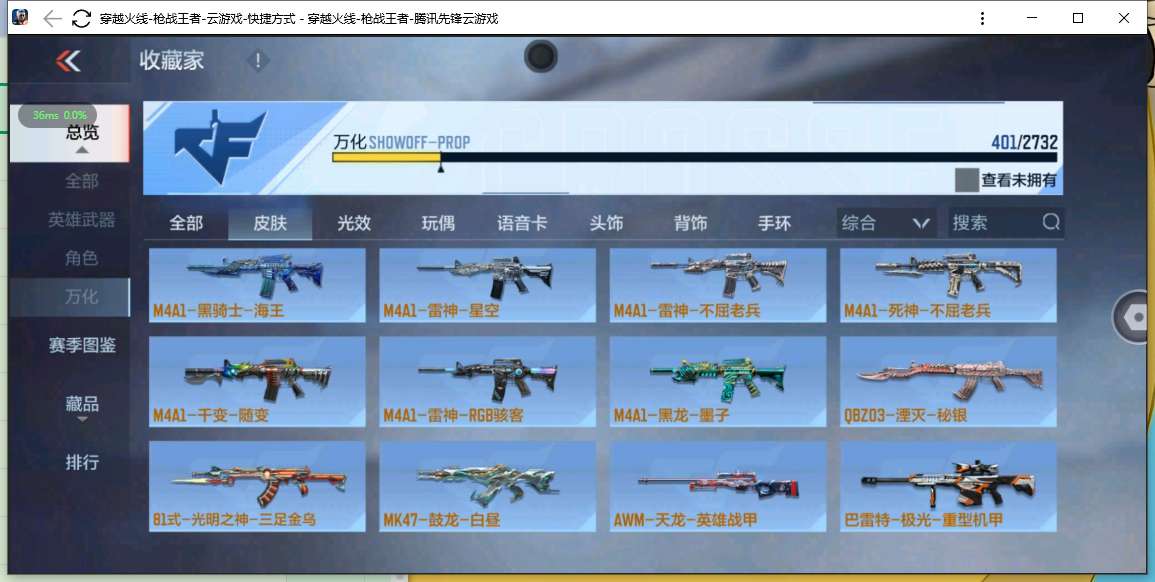Open 英雄武器 in the sidebar

(82, 220)
